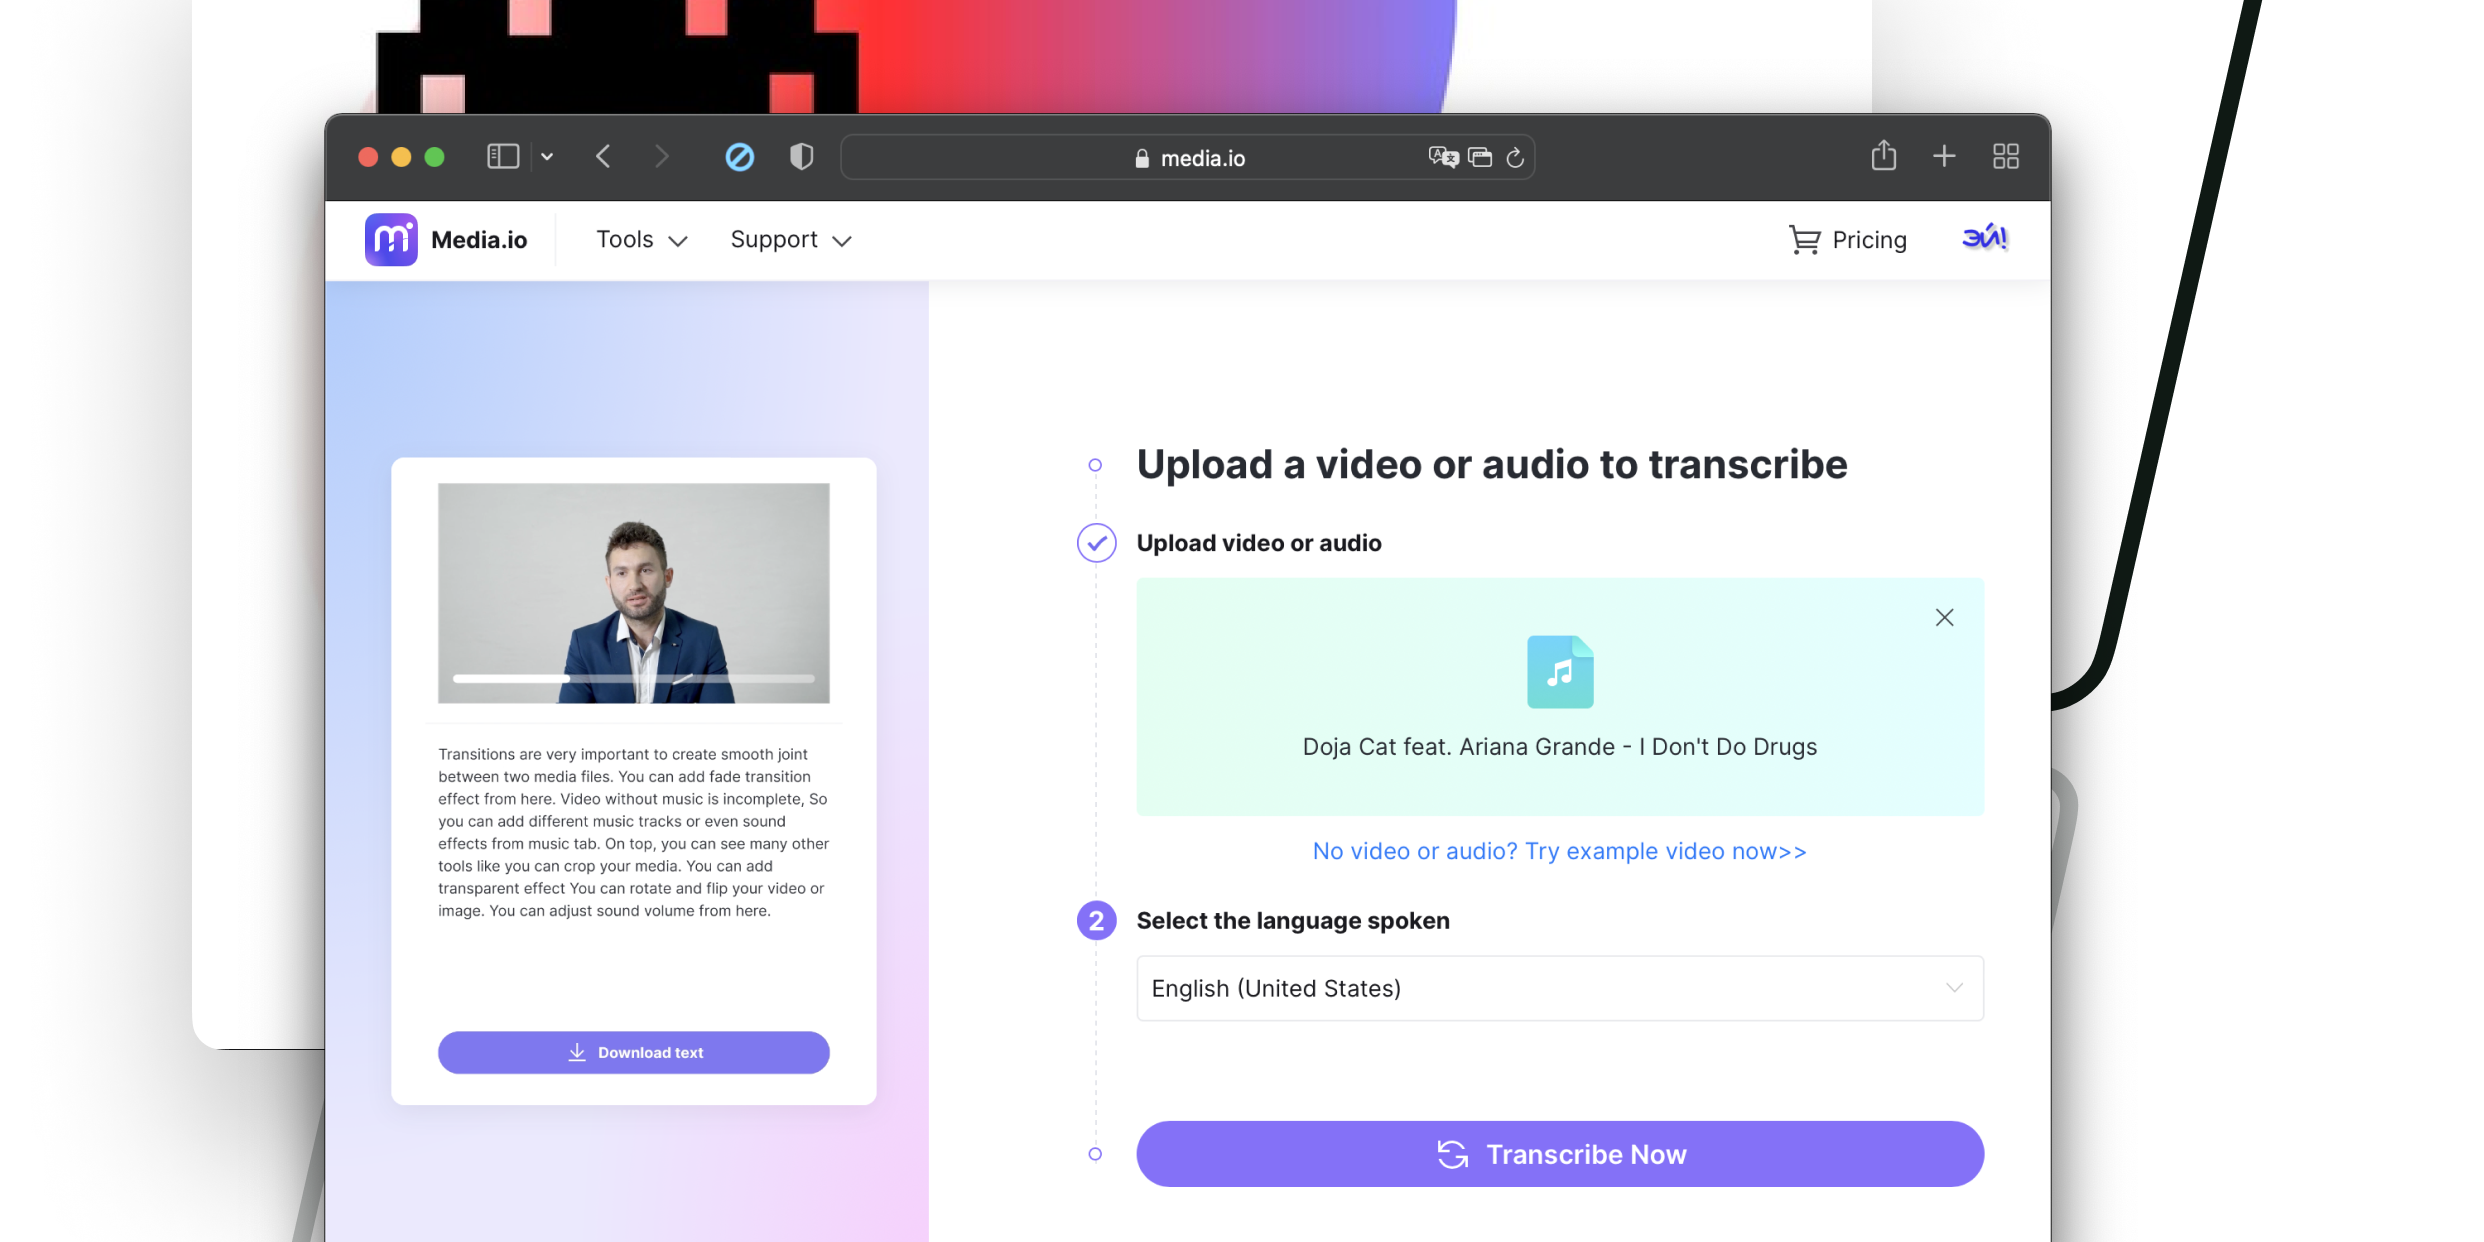Click the translate page icon
Image resolution: width=2484 pixels, height=1242 pixels.
[x=1442, y=157]
